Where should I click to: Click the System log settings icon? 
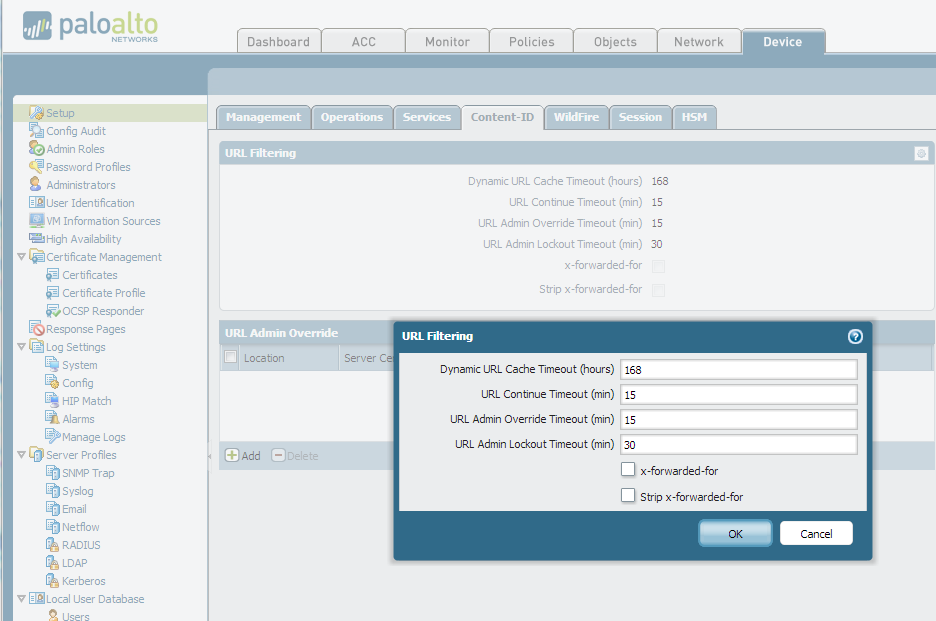(53, 364)
